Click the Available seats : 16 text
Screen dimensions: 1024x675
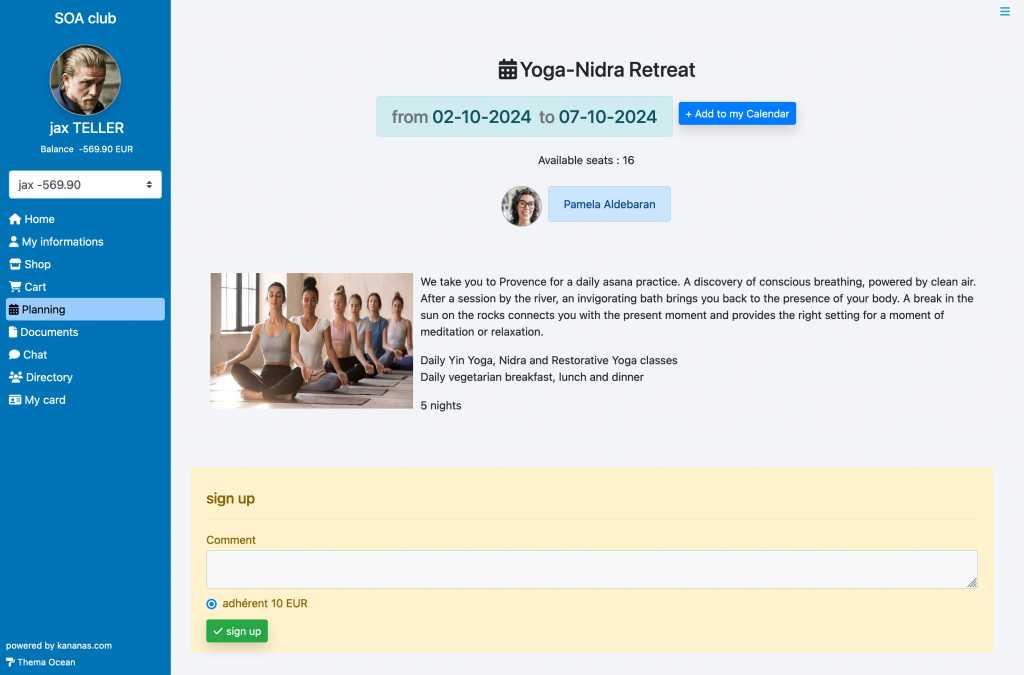pos(586,160)
